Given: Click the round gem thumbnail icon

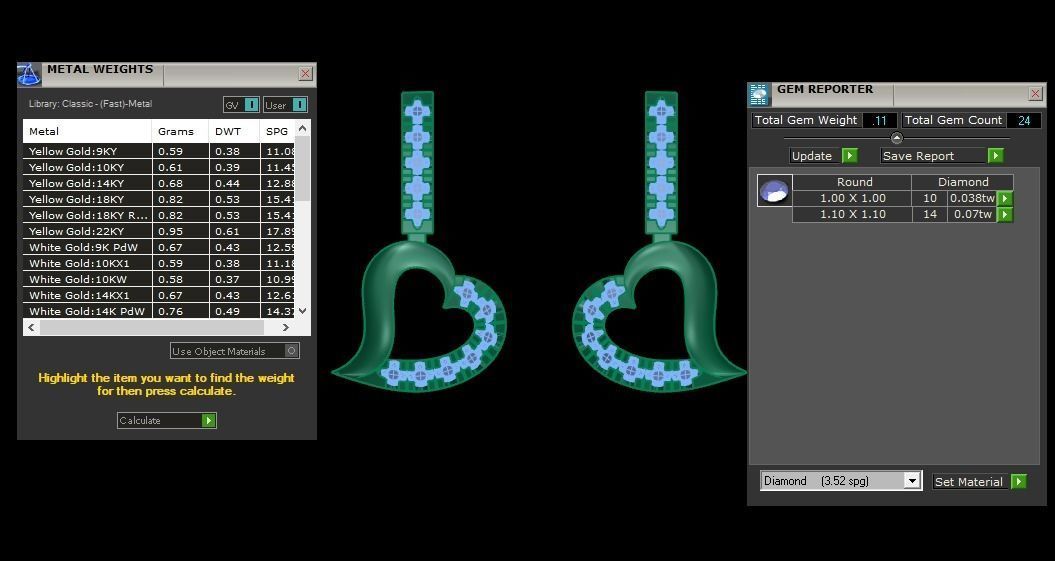Looking at the screenshot, I should [x=774, y=190].
